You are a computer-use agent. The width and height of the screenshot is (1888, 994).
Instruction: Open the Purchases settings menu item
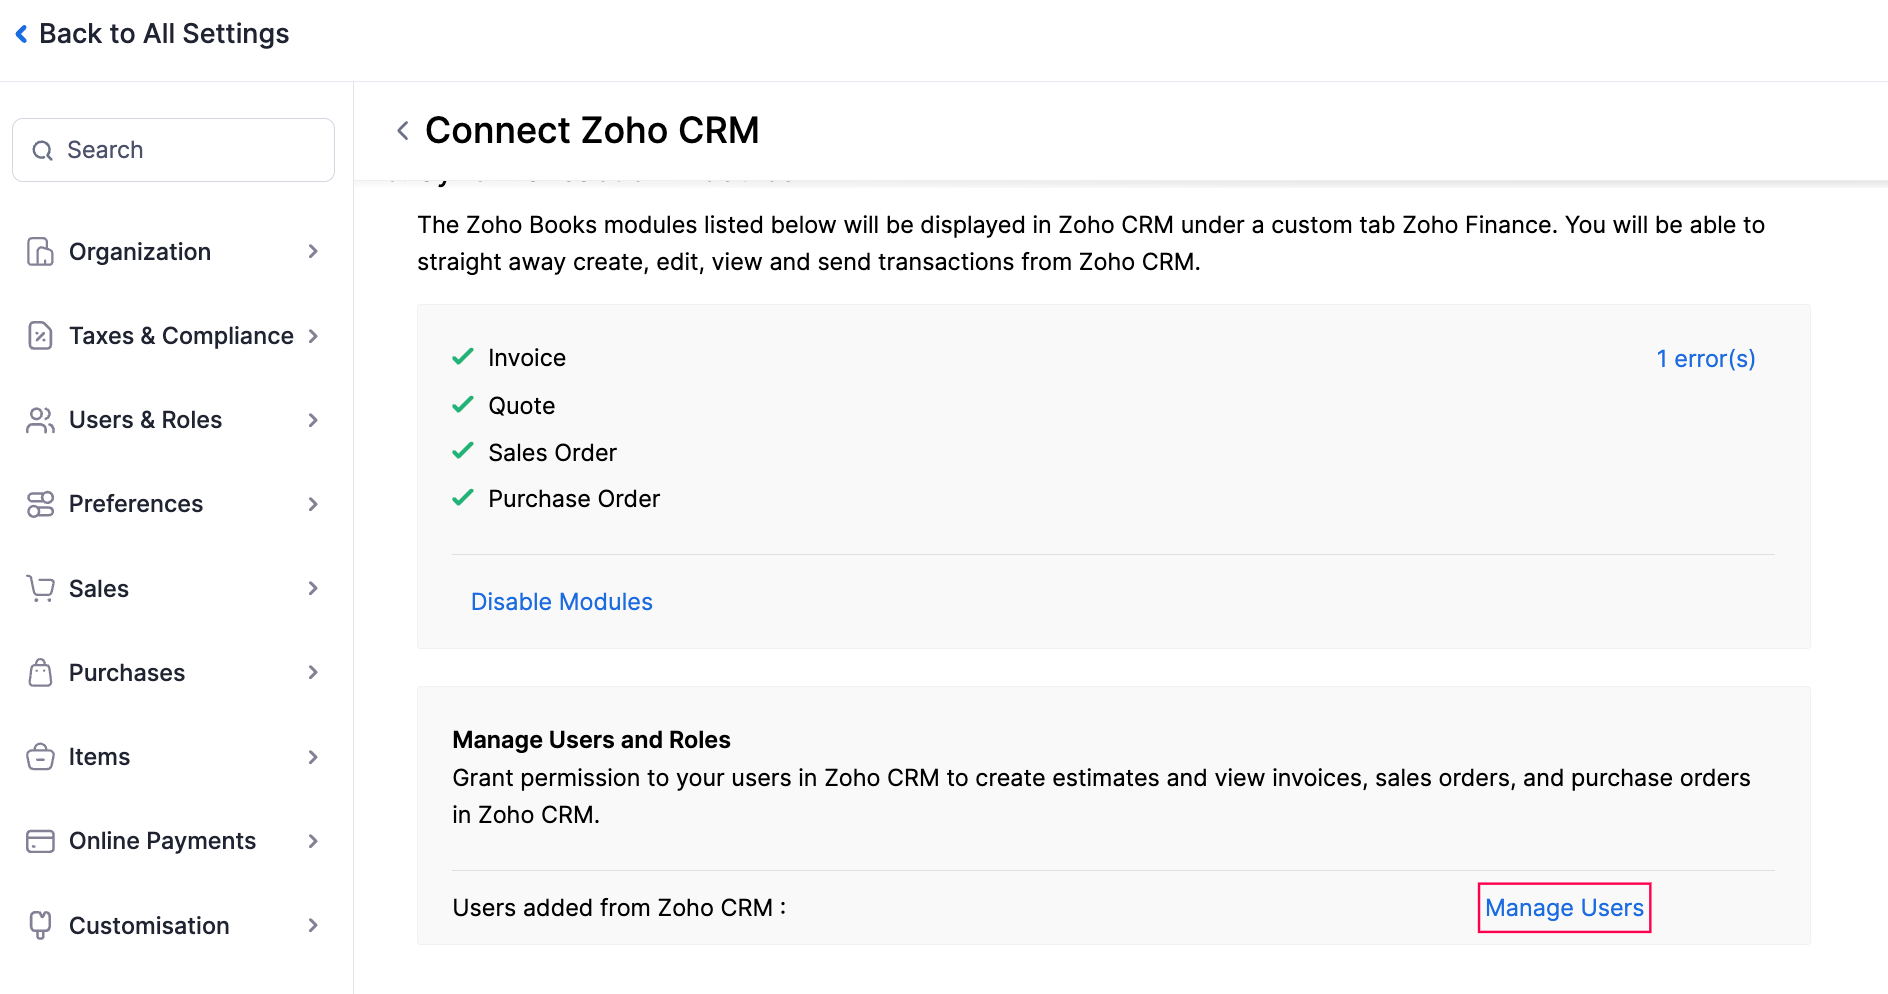(127, 673)
